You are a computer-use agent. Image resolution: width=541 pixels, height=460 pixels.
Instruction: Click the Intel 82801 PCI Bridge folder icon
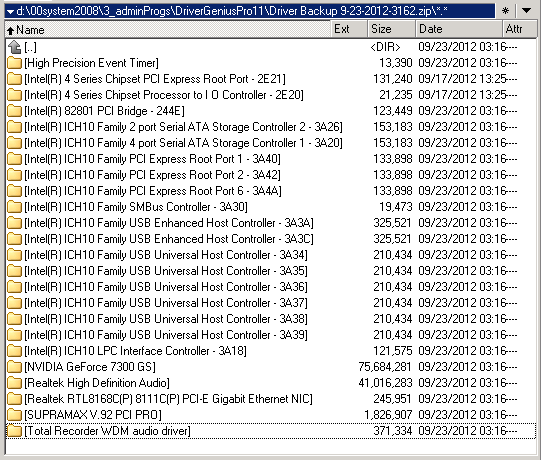[x=14, y=111]
